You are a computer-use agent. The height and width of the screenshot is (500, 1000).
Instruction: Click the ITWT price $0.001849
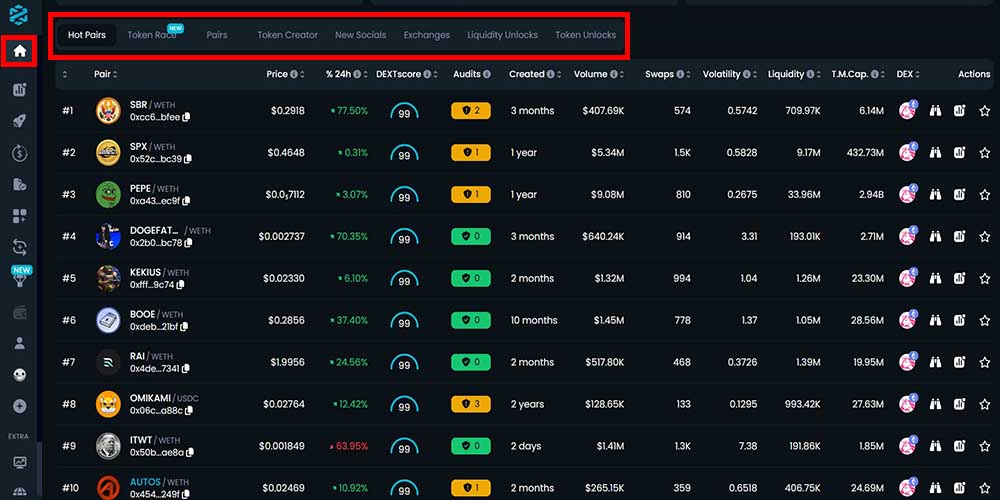pos(281,446)
